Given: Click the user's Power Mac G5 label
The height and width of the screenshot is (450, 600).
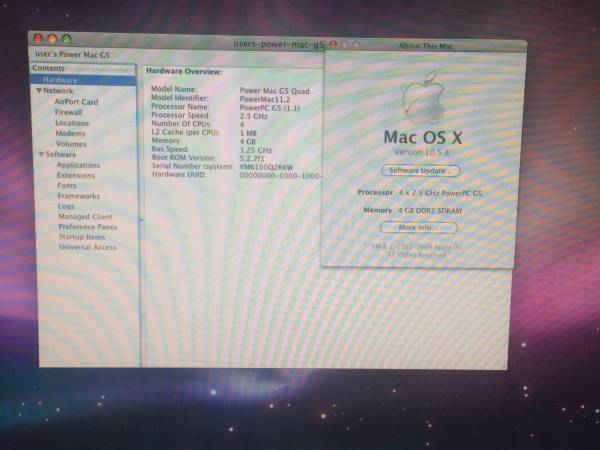Looking at the screenshot, I should coord(72,54).
